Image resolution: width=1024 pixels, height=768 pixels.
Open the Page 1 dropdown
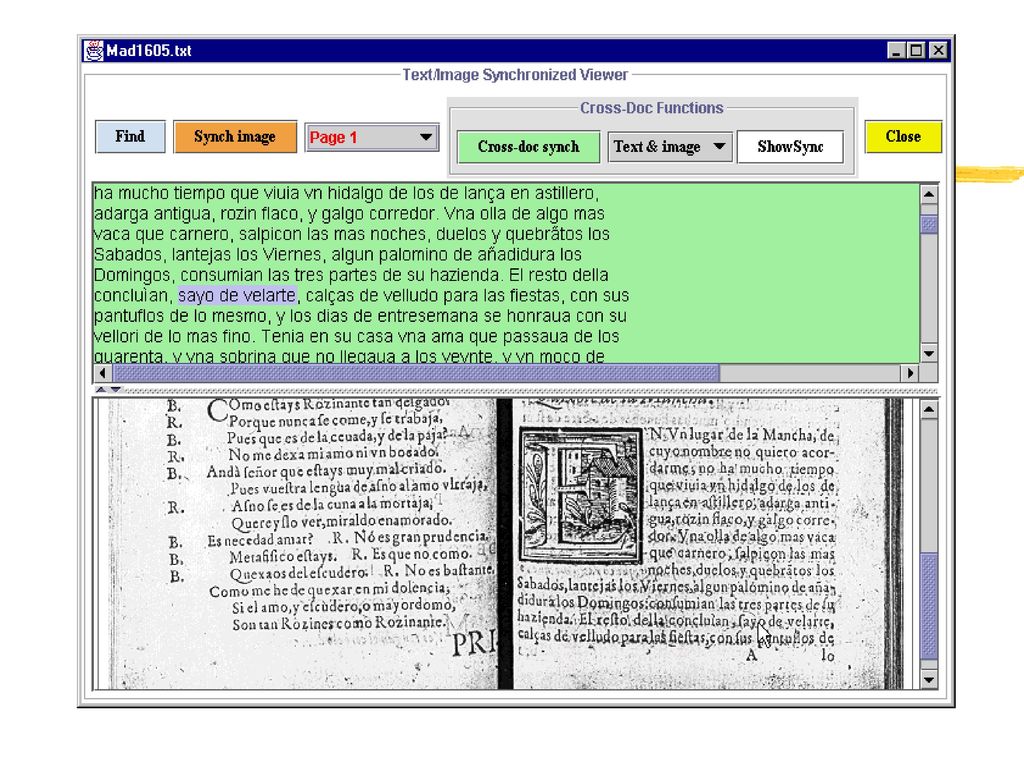point(372,137)
